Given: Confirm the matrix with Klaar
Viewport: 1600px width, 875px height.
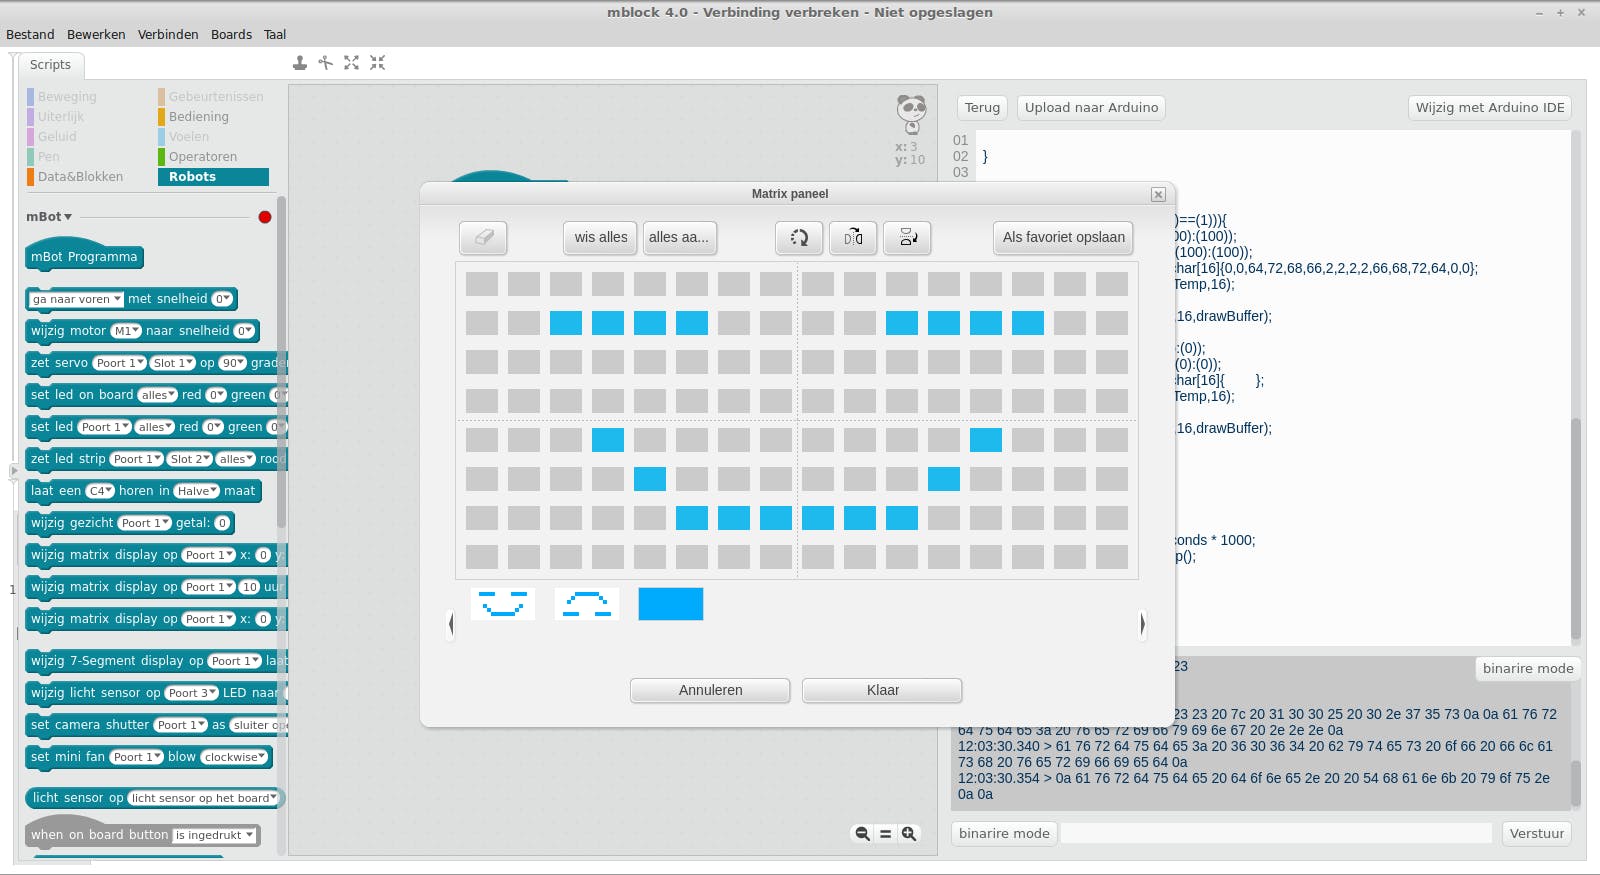Looking at the screenshot, I should point(882,690).
